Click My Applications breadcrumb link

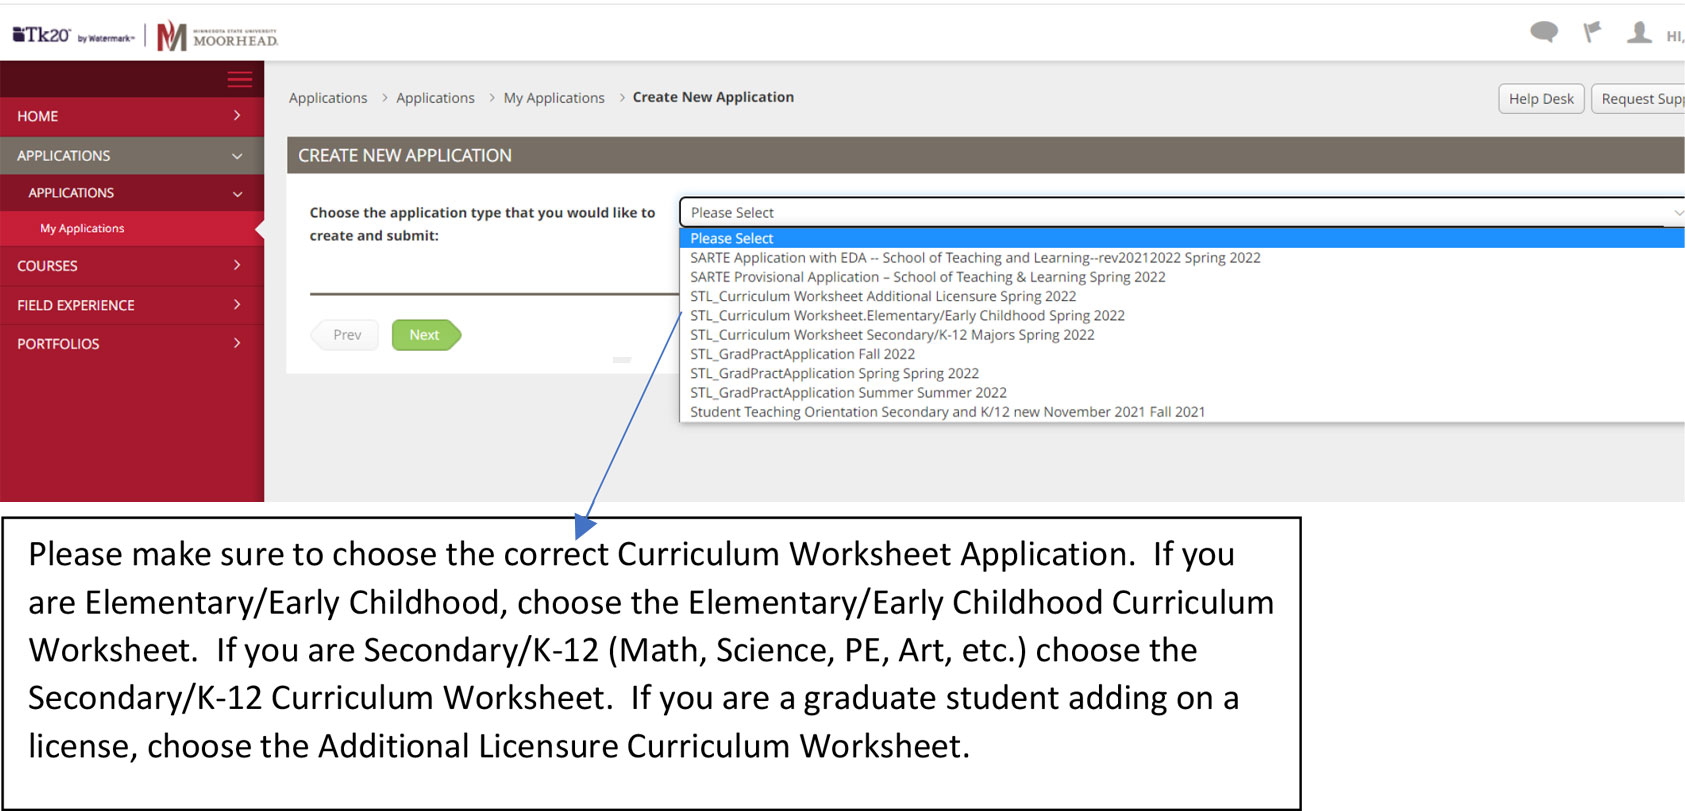[554, 98]
